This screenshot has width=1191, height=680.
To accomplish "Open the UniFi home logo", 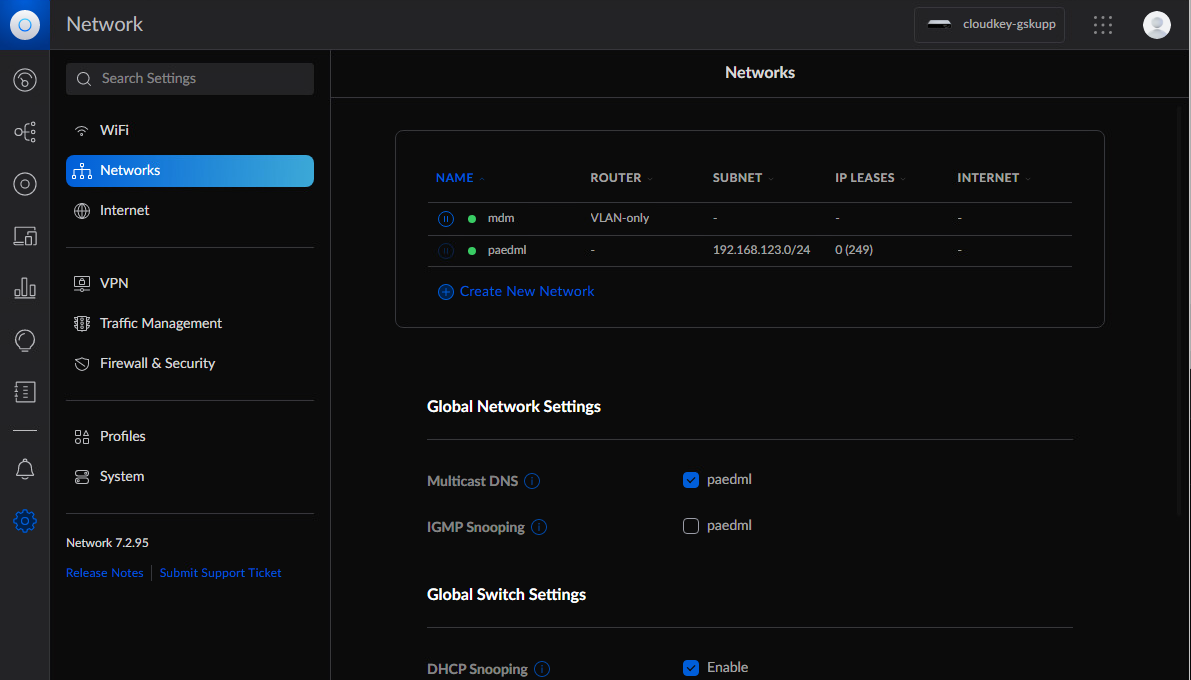I will click(x=24, y=24).
